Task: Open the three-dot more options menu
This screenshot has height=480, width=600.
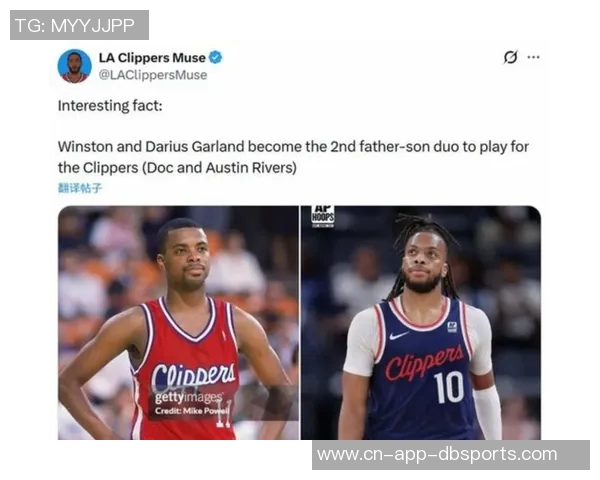Action: pyautogui.click(x=533, y=57)
